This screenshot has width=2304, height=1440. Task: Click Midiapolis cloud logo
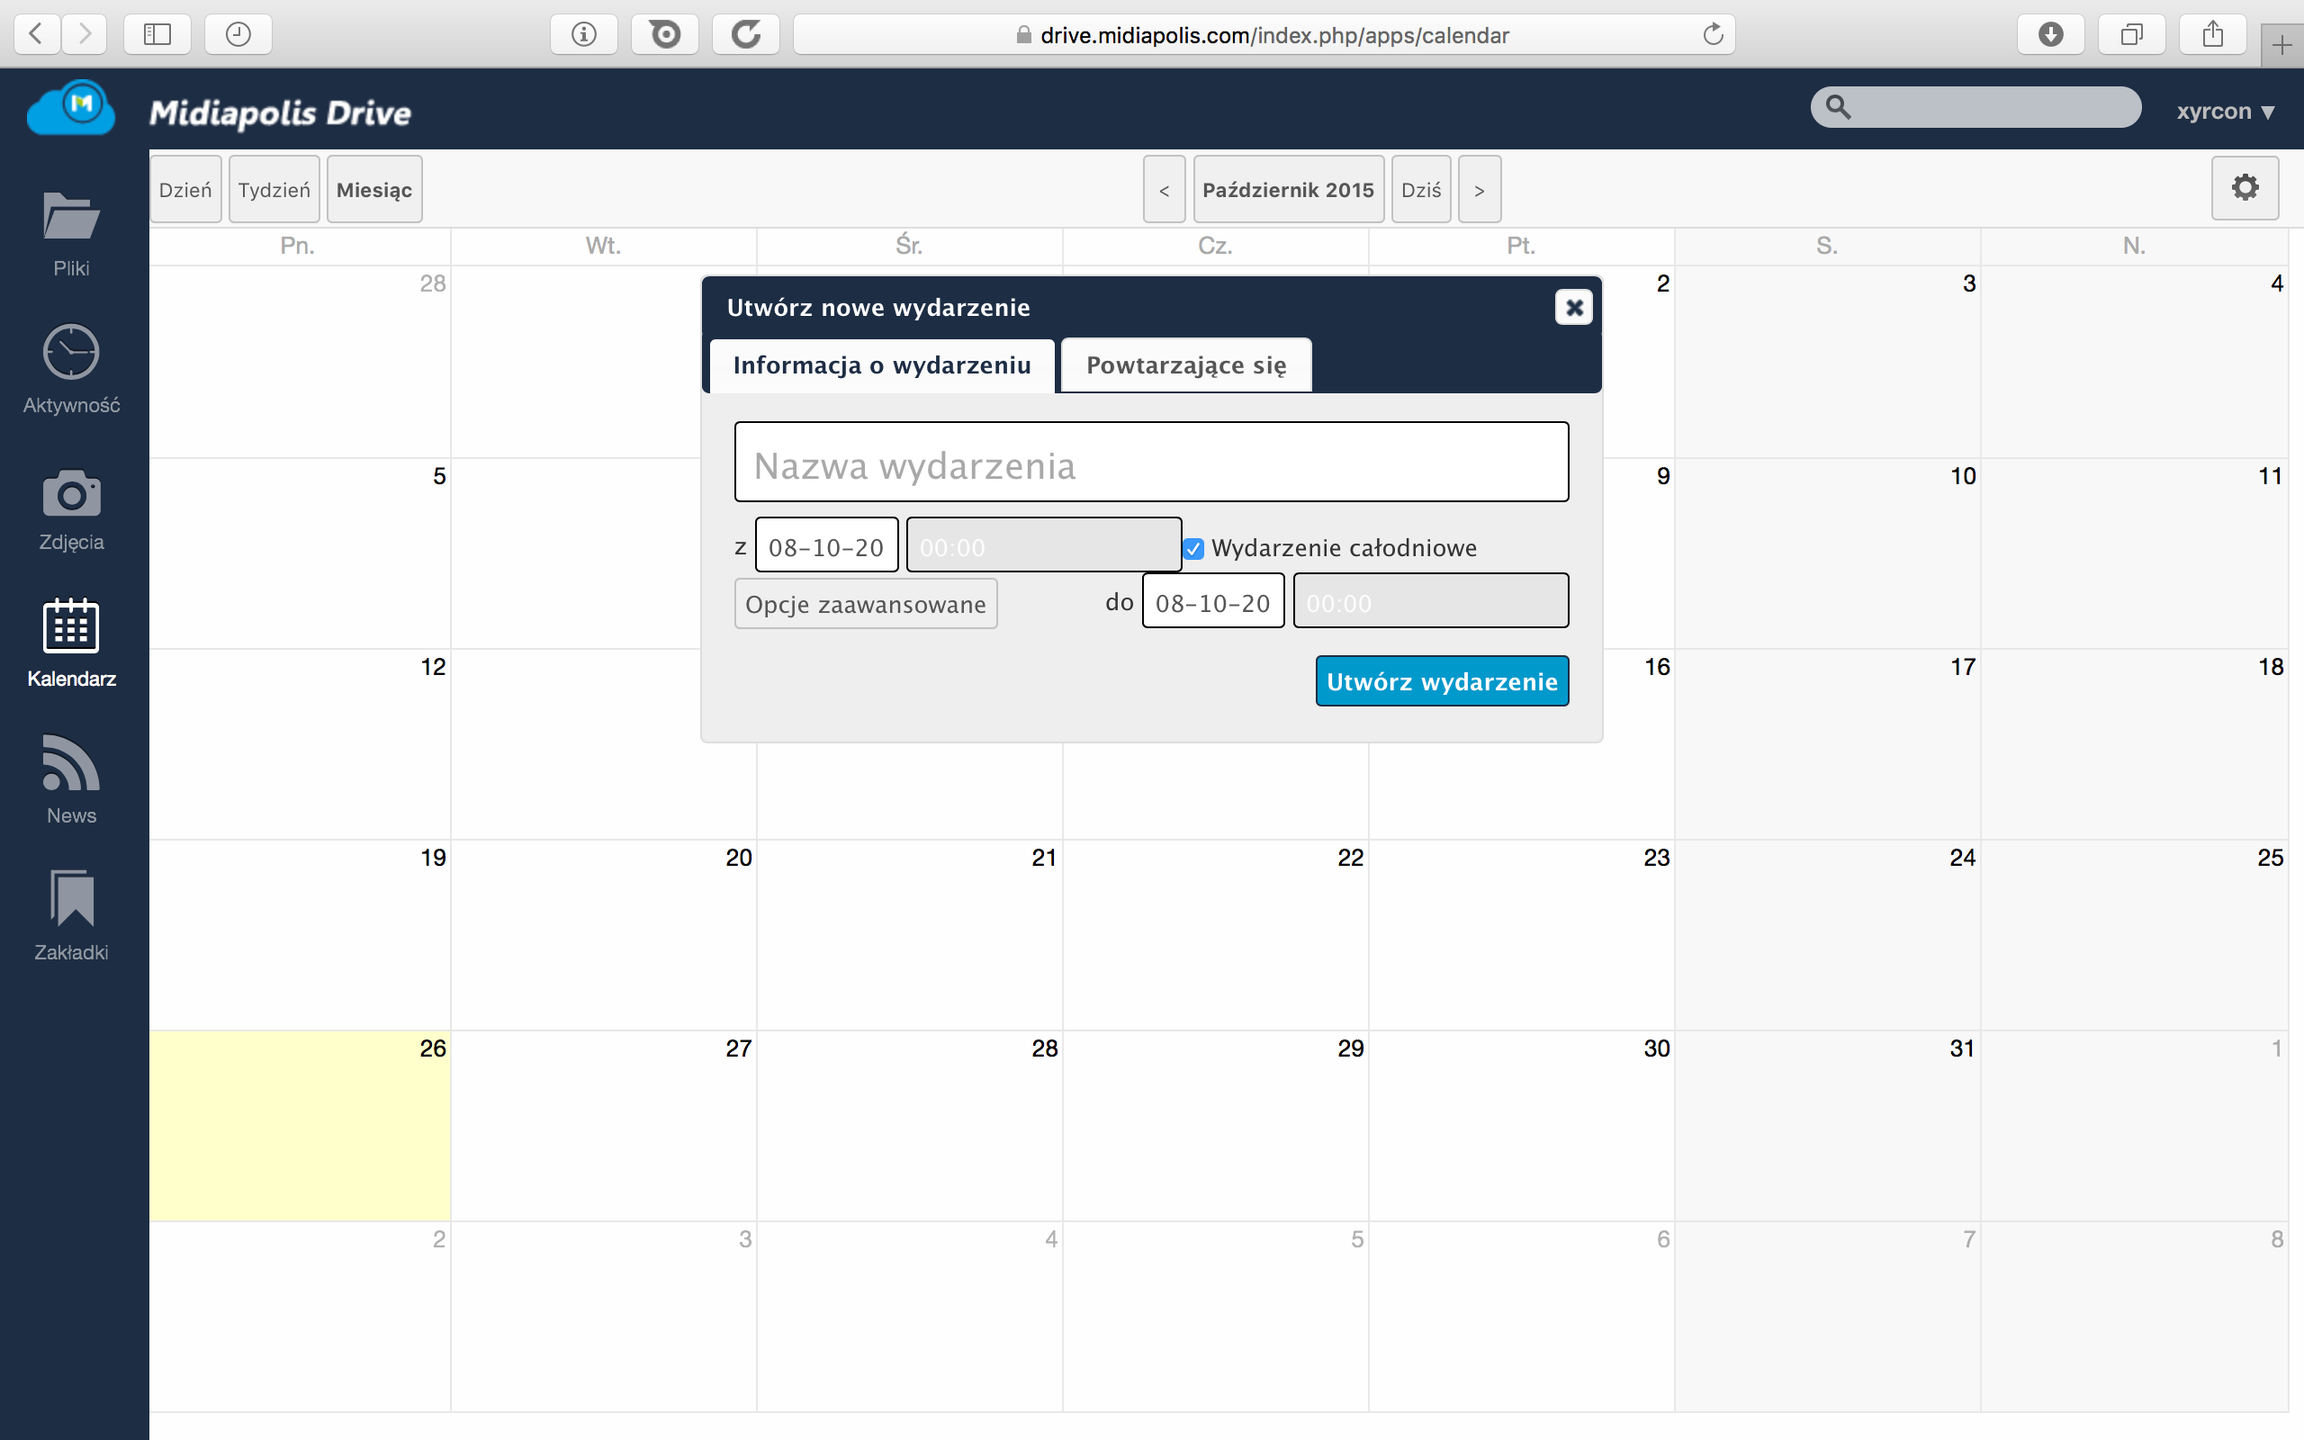pos(71,108)
